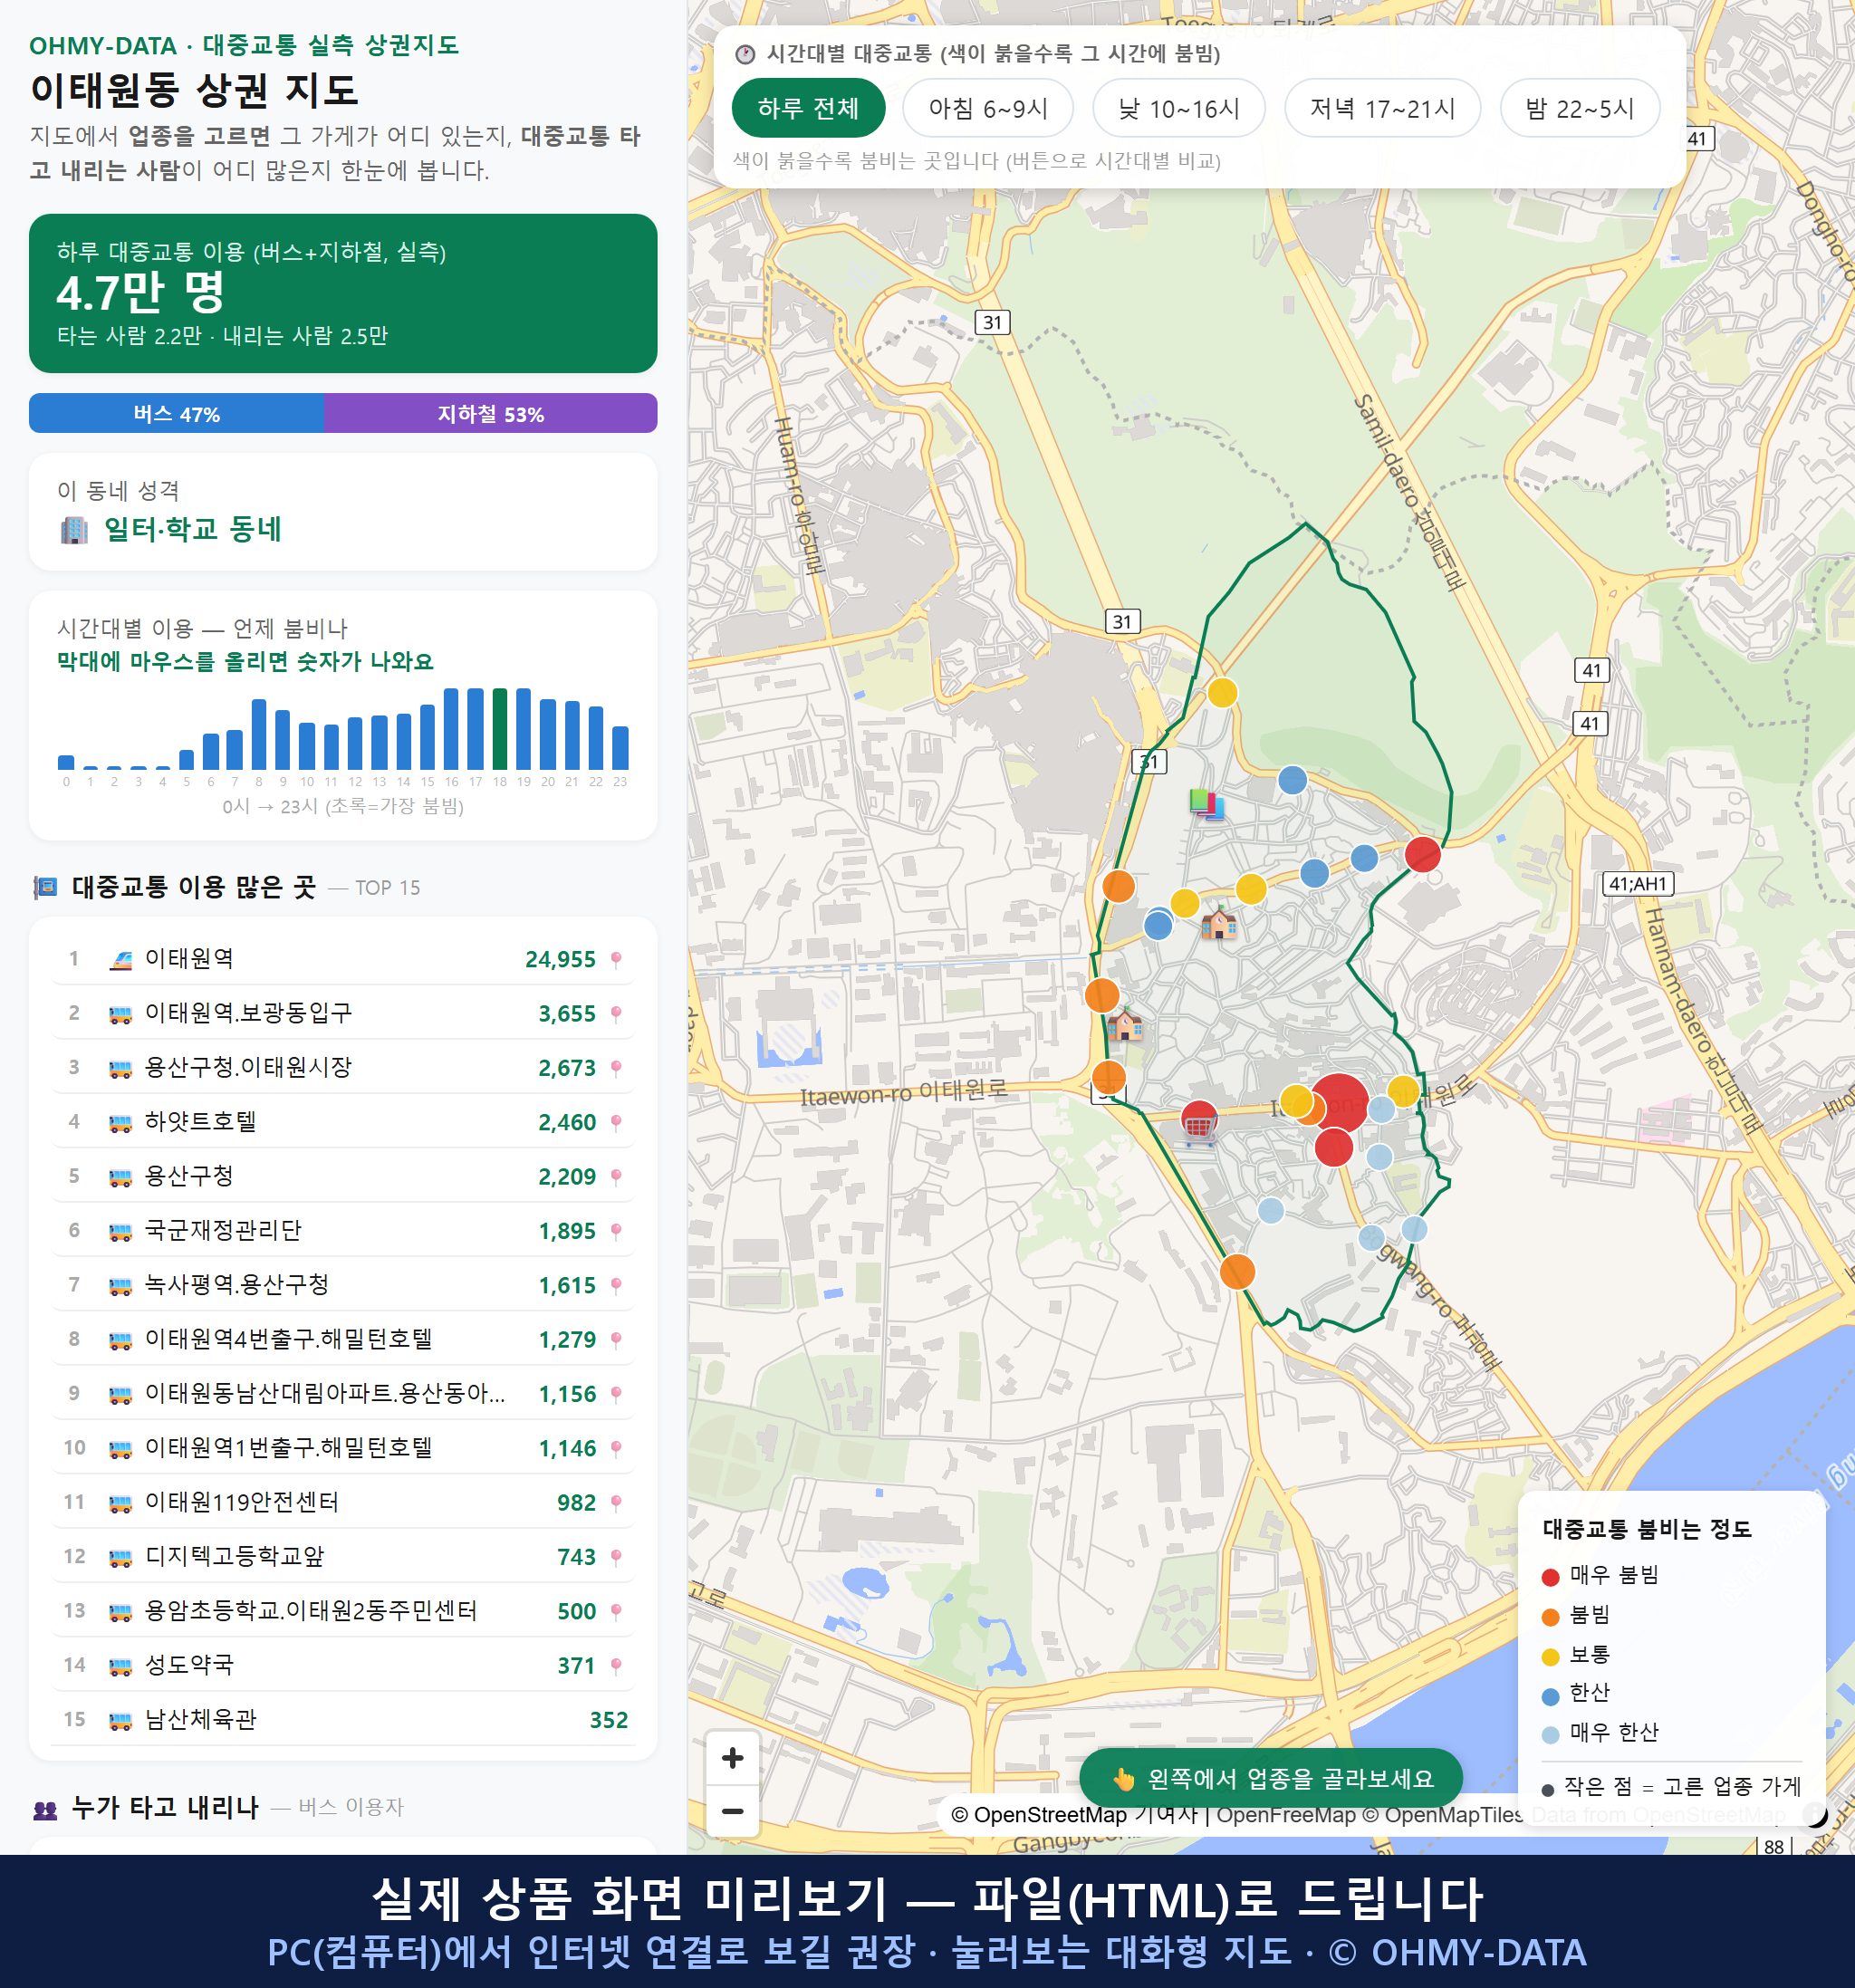Click the pin icon for 이태원동남산대림아파트 row

tap(616, 1394)
